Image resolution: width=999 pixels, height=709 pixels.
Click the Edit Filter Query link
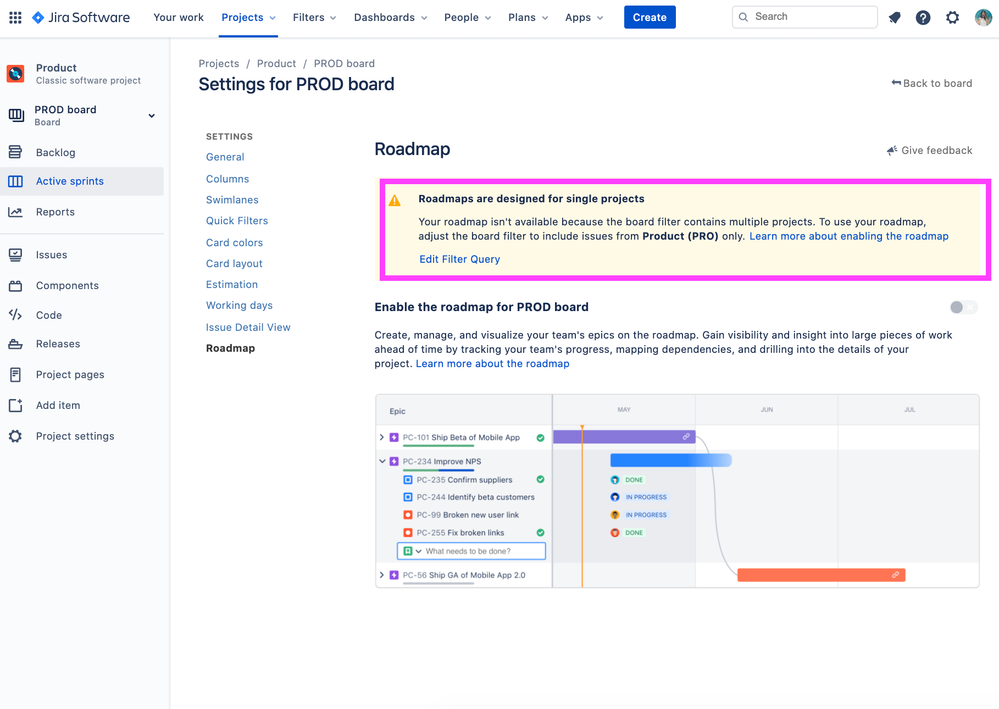pos(459,259)
